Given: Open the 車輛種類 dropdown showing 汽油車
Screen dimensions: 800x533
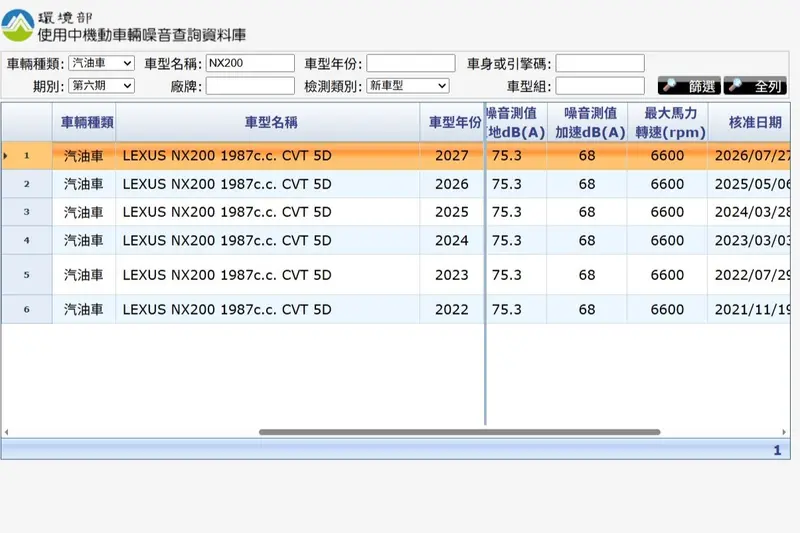Looking at the screenshot, I should pos(102,63).
